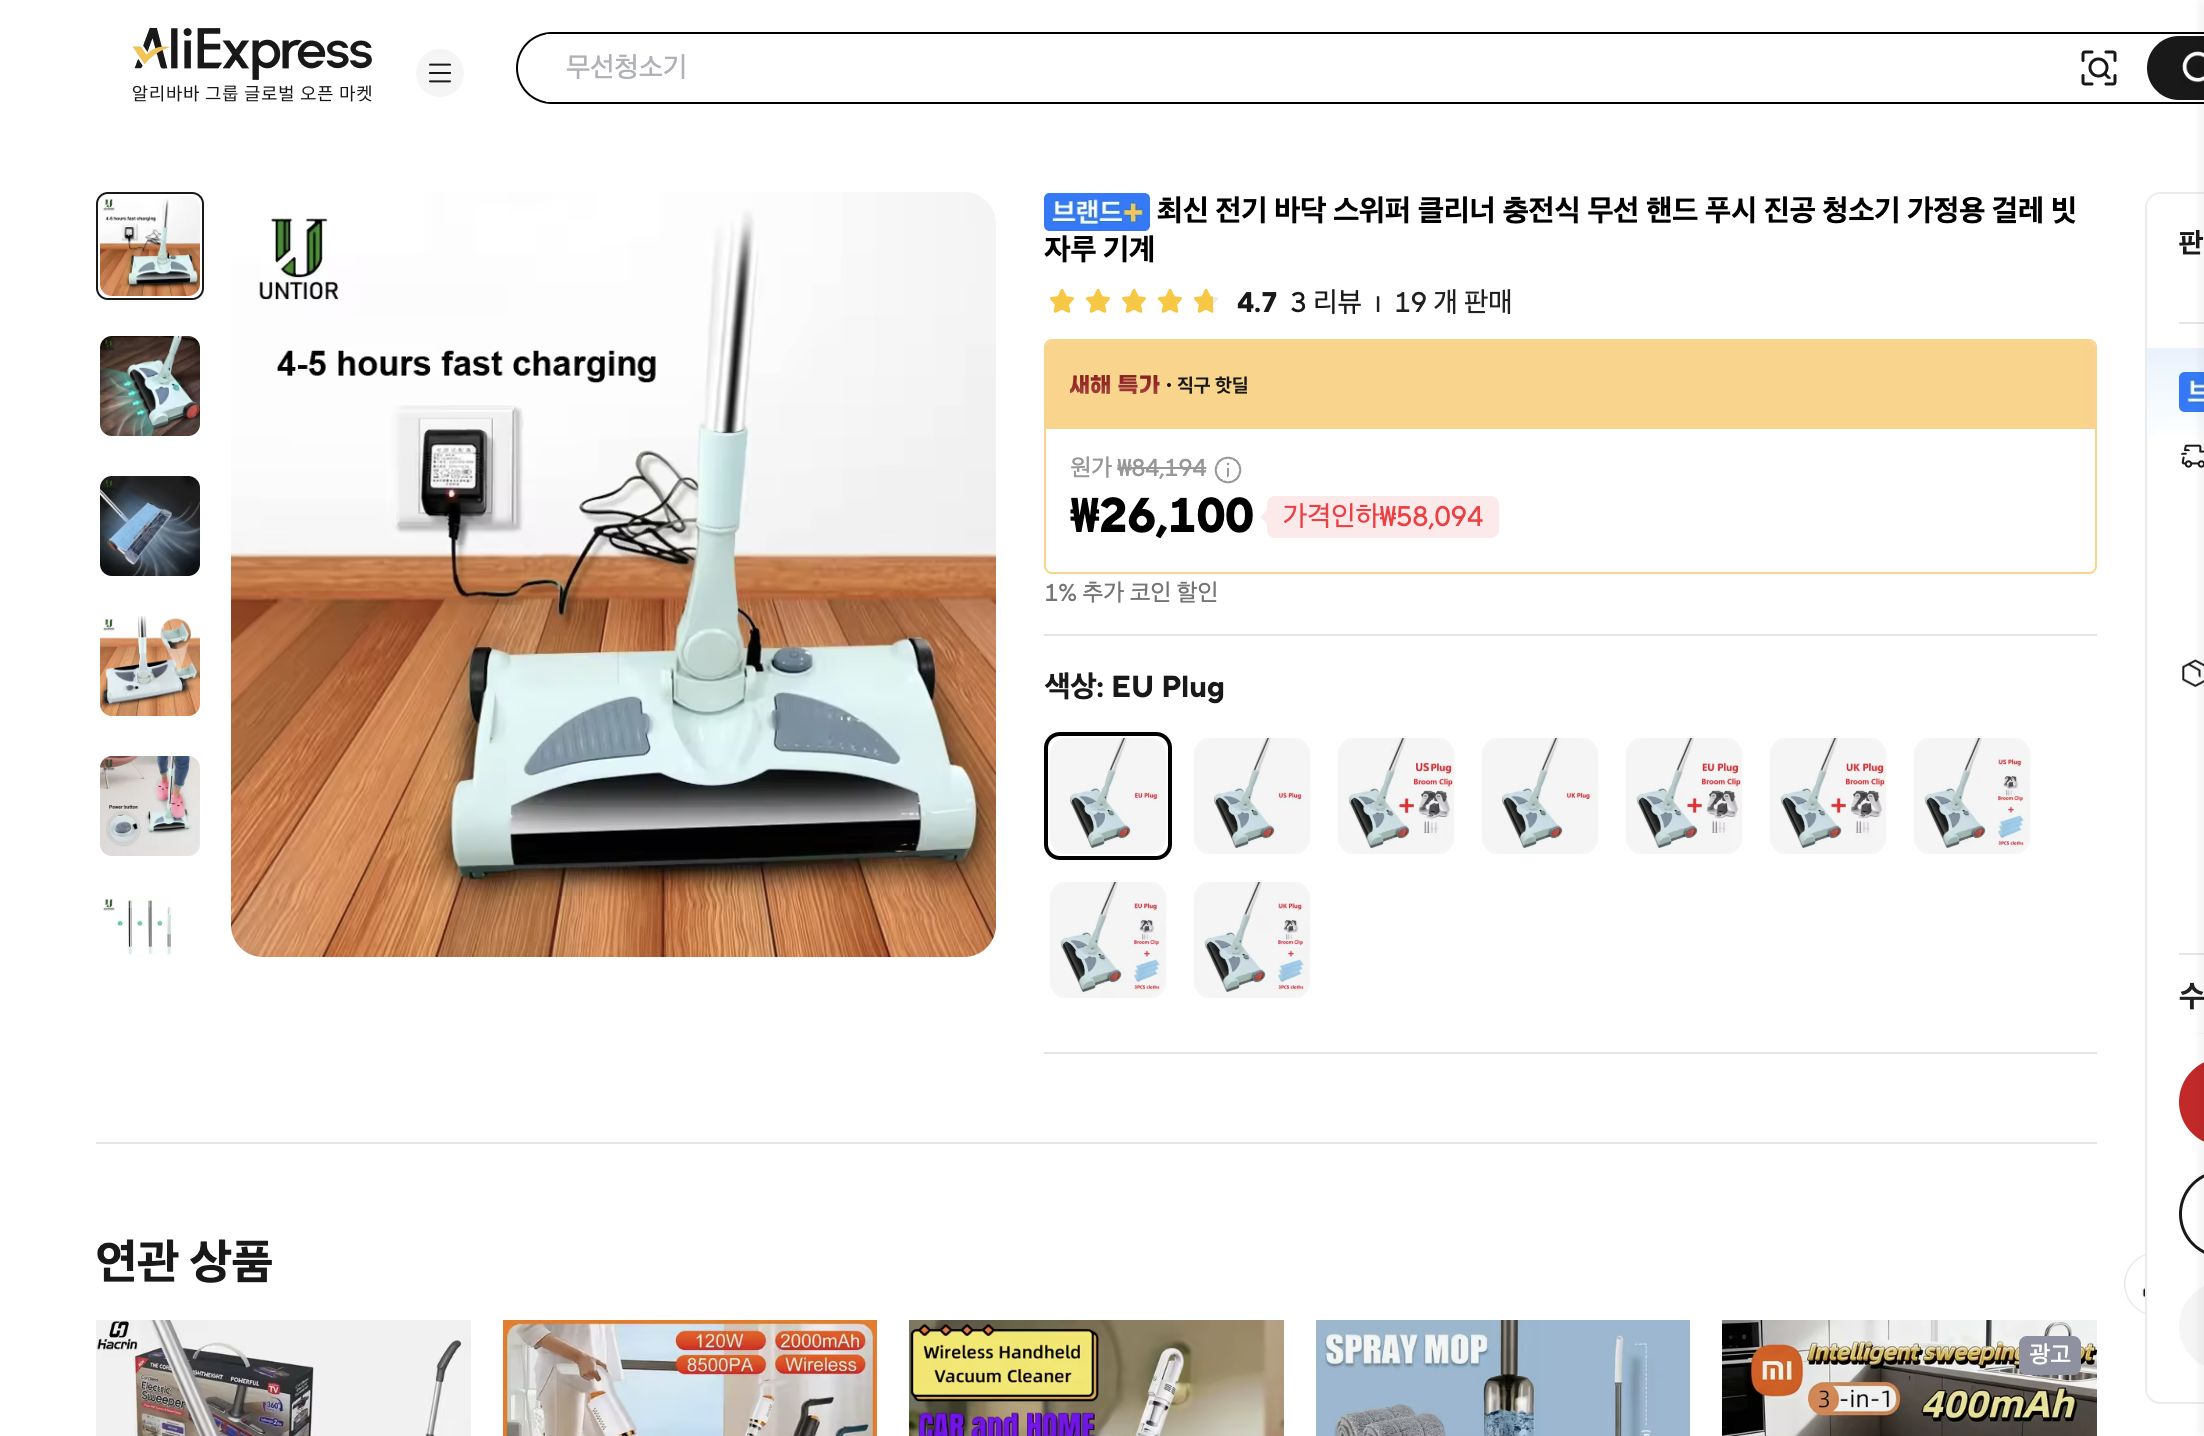Select the UK Plug variant
This screenshot has height=1436, width=2204.
tap(1540, 796)
